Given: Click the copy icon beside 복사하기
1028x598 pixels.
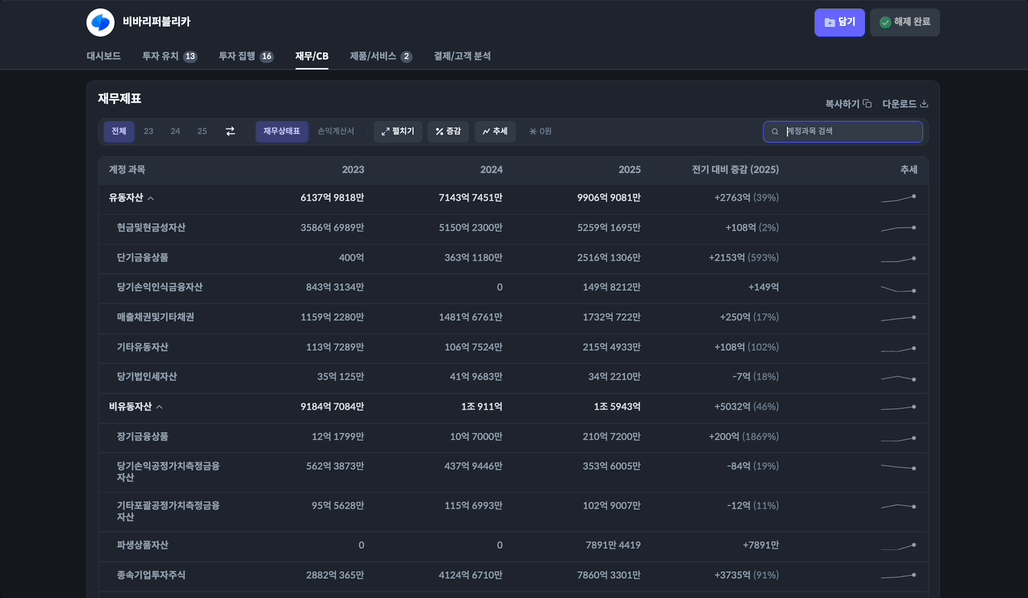Looking at the screenshot, I should [867, 104].
